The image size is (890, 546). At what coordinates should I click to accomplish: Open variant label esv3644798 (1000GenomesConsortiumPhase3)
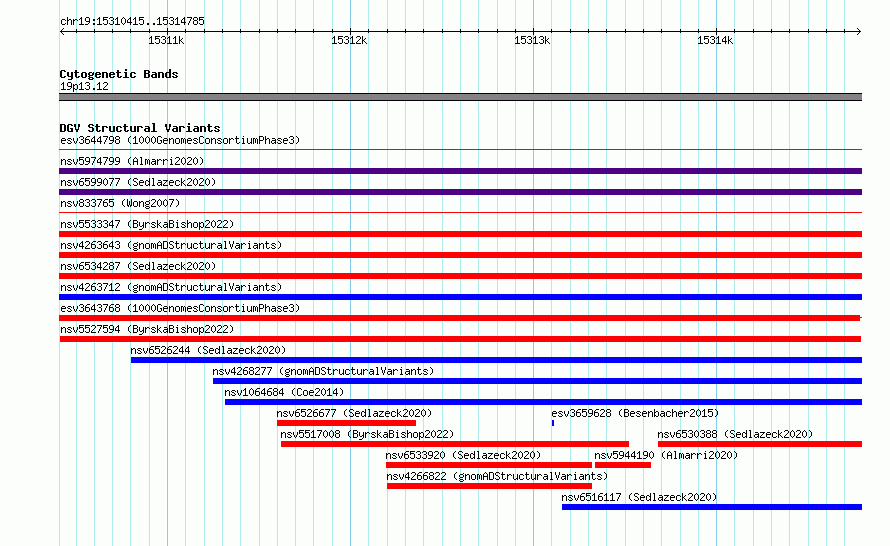(180, 140)
